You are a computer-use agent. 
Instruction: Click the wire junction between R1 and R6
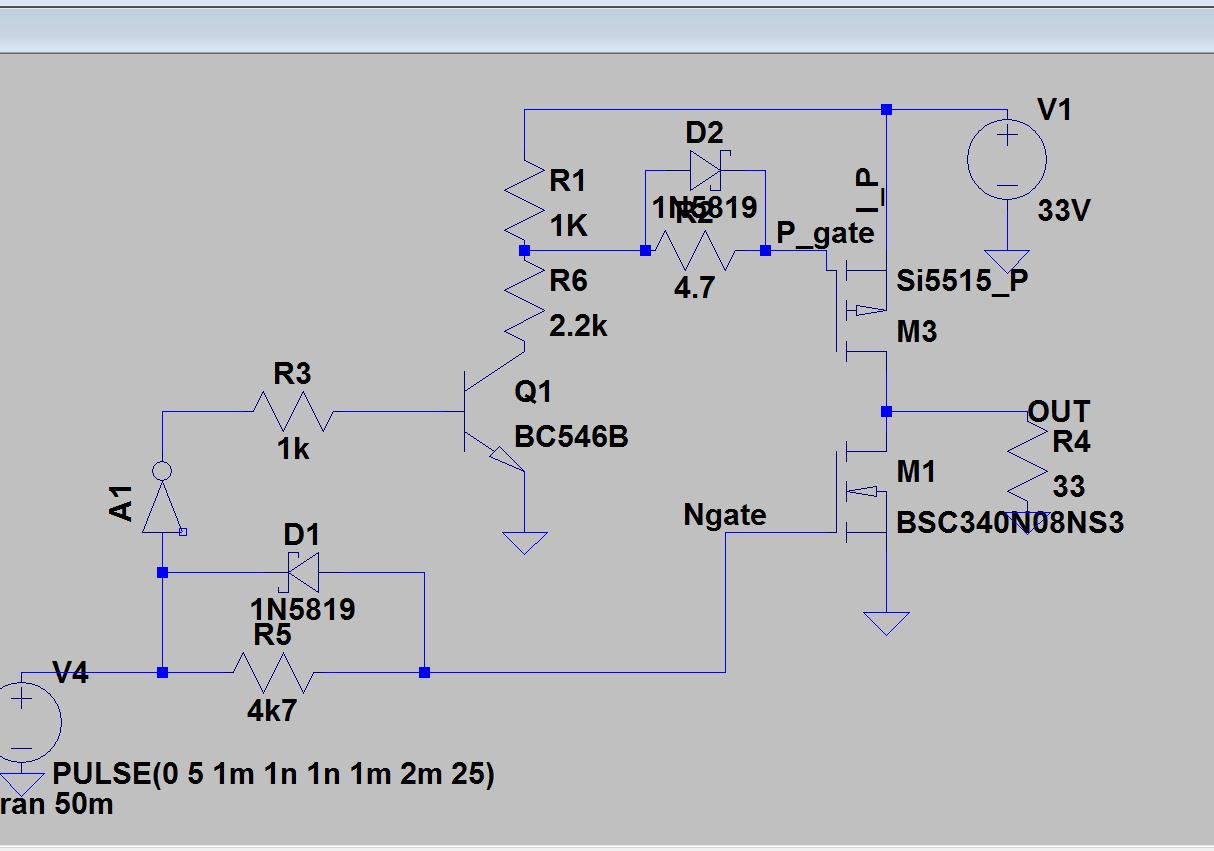click(x=525, y=251)
